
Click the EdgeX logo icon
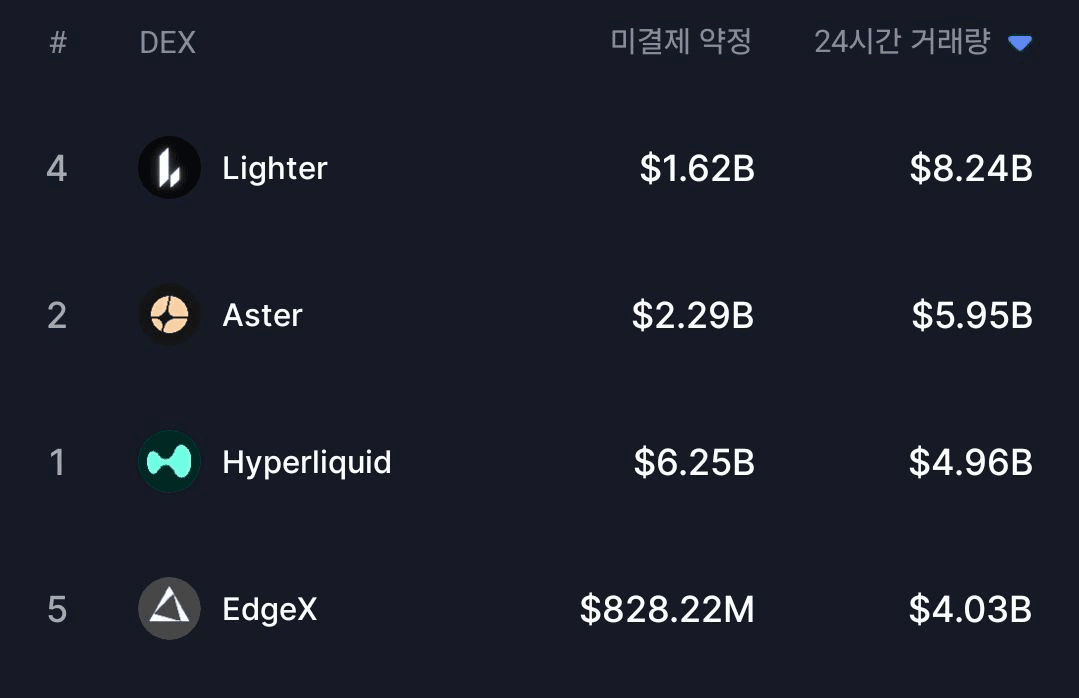[169, 609]
